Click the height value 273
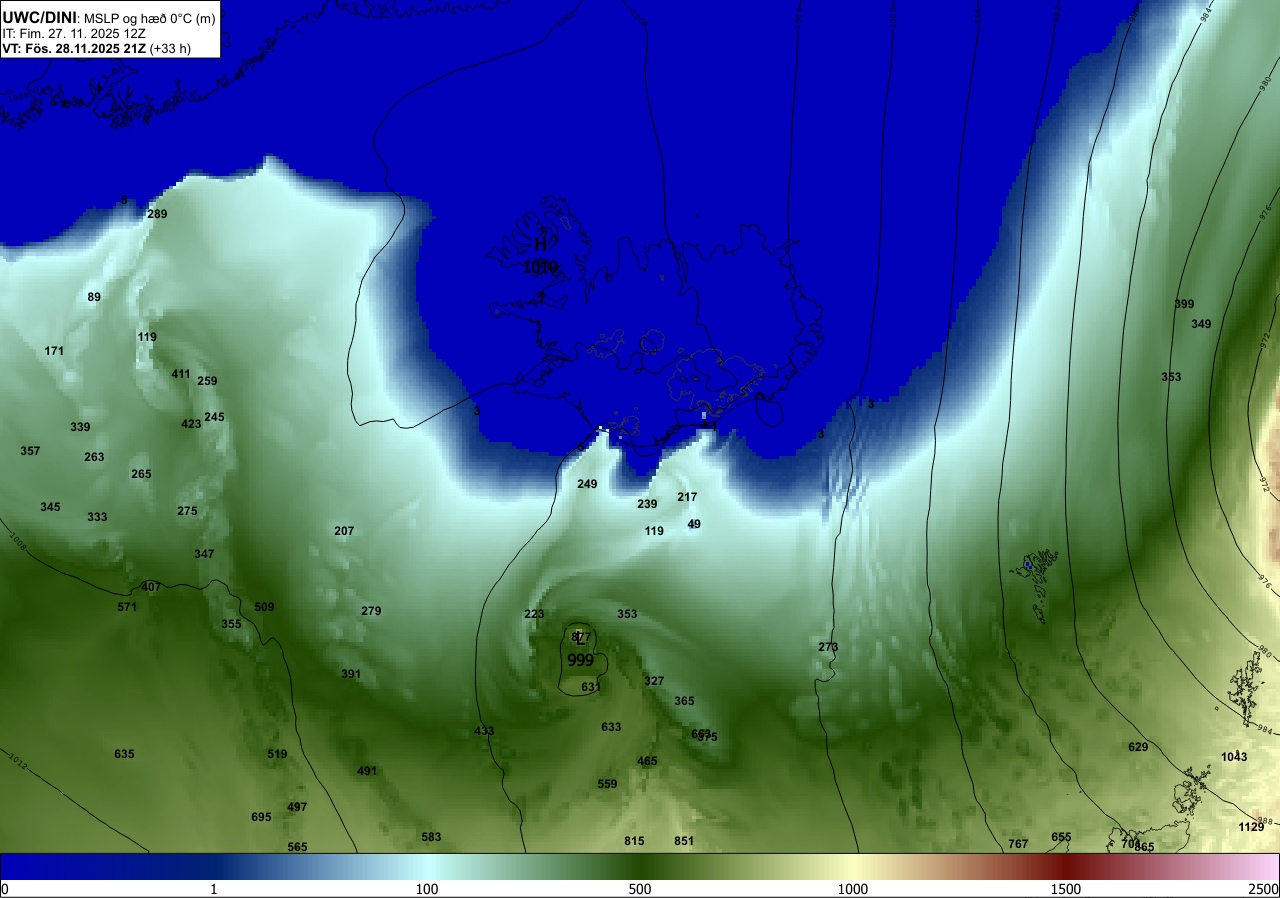The width and height of the screenshot is (1280, 898). click(828, 647)
